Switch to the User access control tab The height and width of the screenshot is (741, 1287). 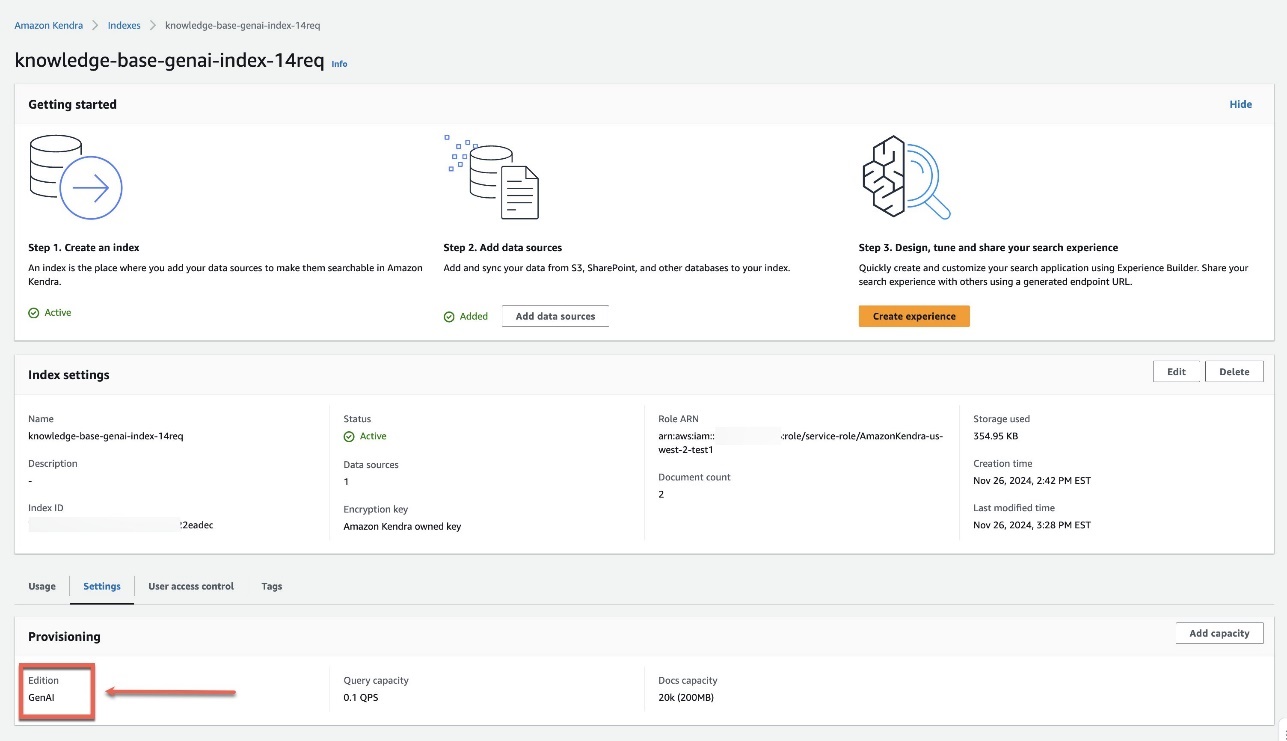click(x=191, y=586)
